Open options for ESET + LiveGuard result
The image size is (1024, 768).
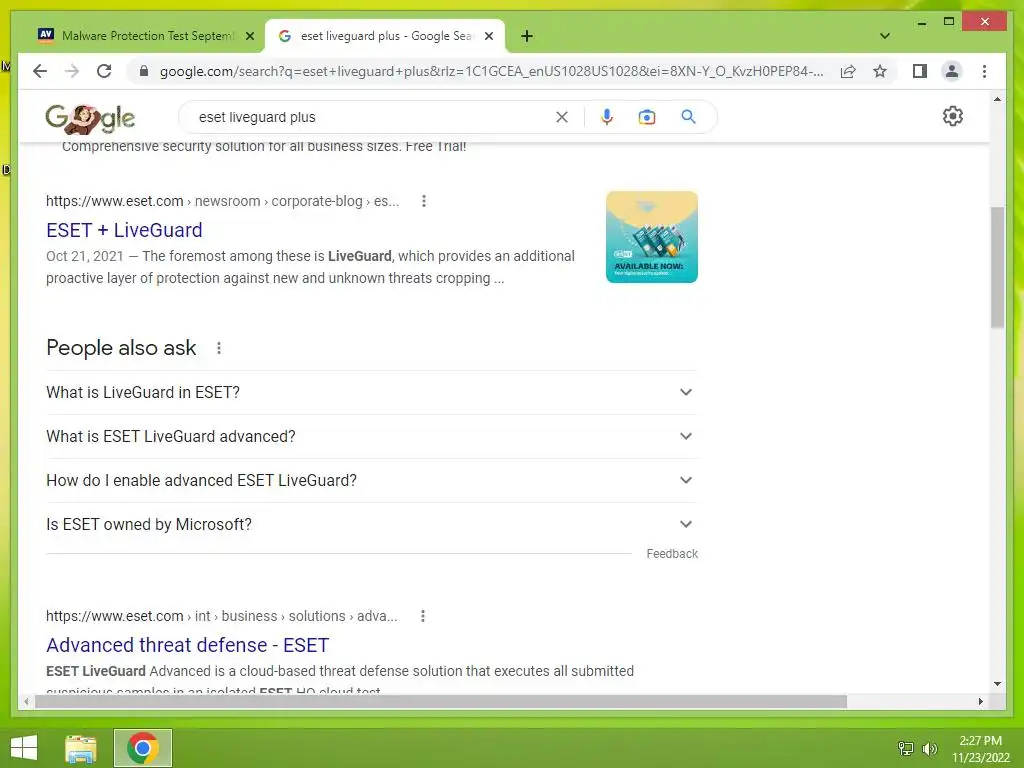[x=424, y=201]
